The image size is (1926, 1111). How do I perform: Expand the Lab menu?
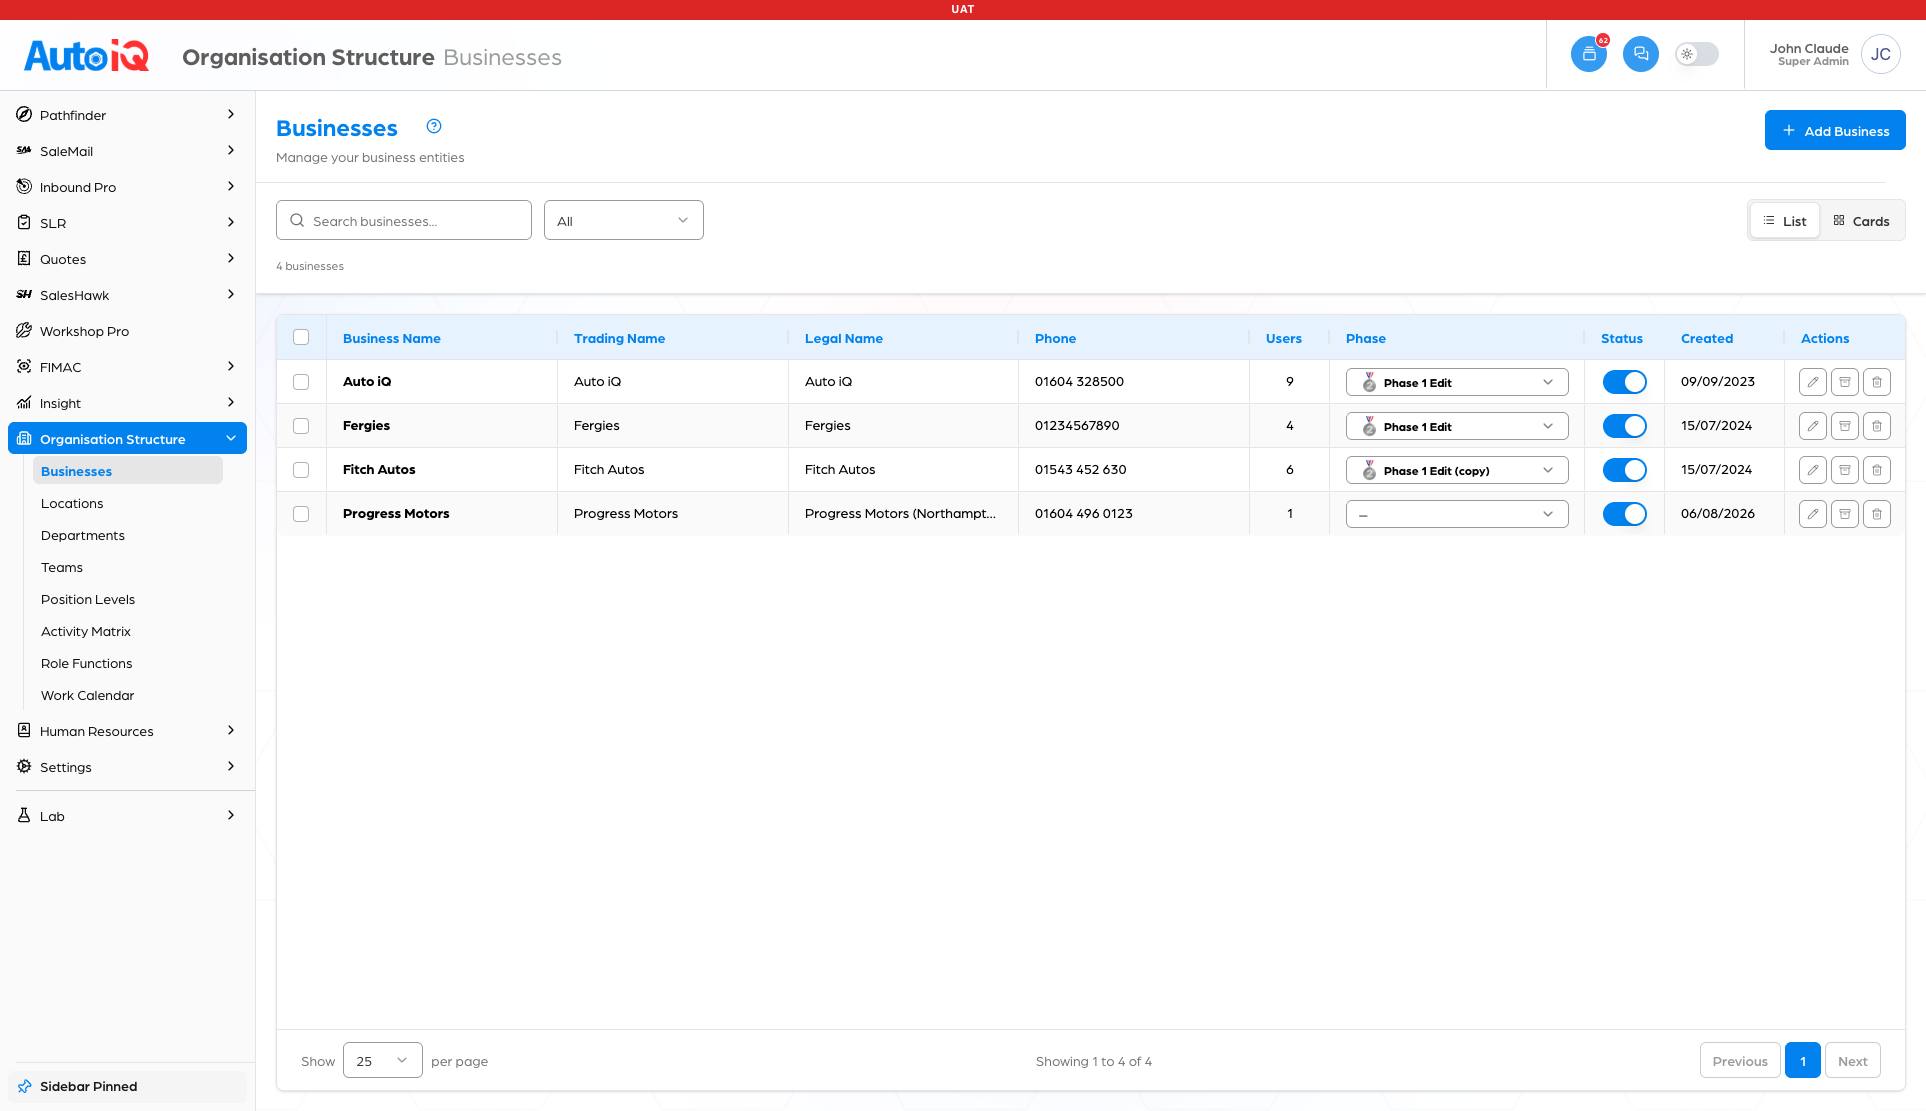pos(127,816)
